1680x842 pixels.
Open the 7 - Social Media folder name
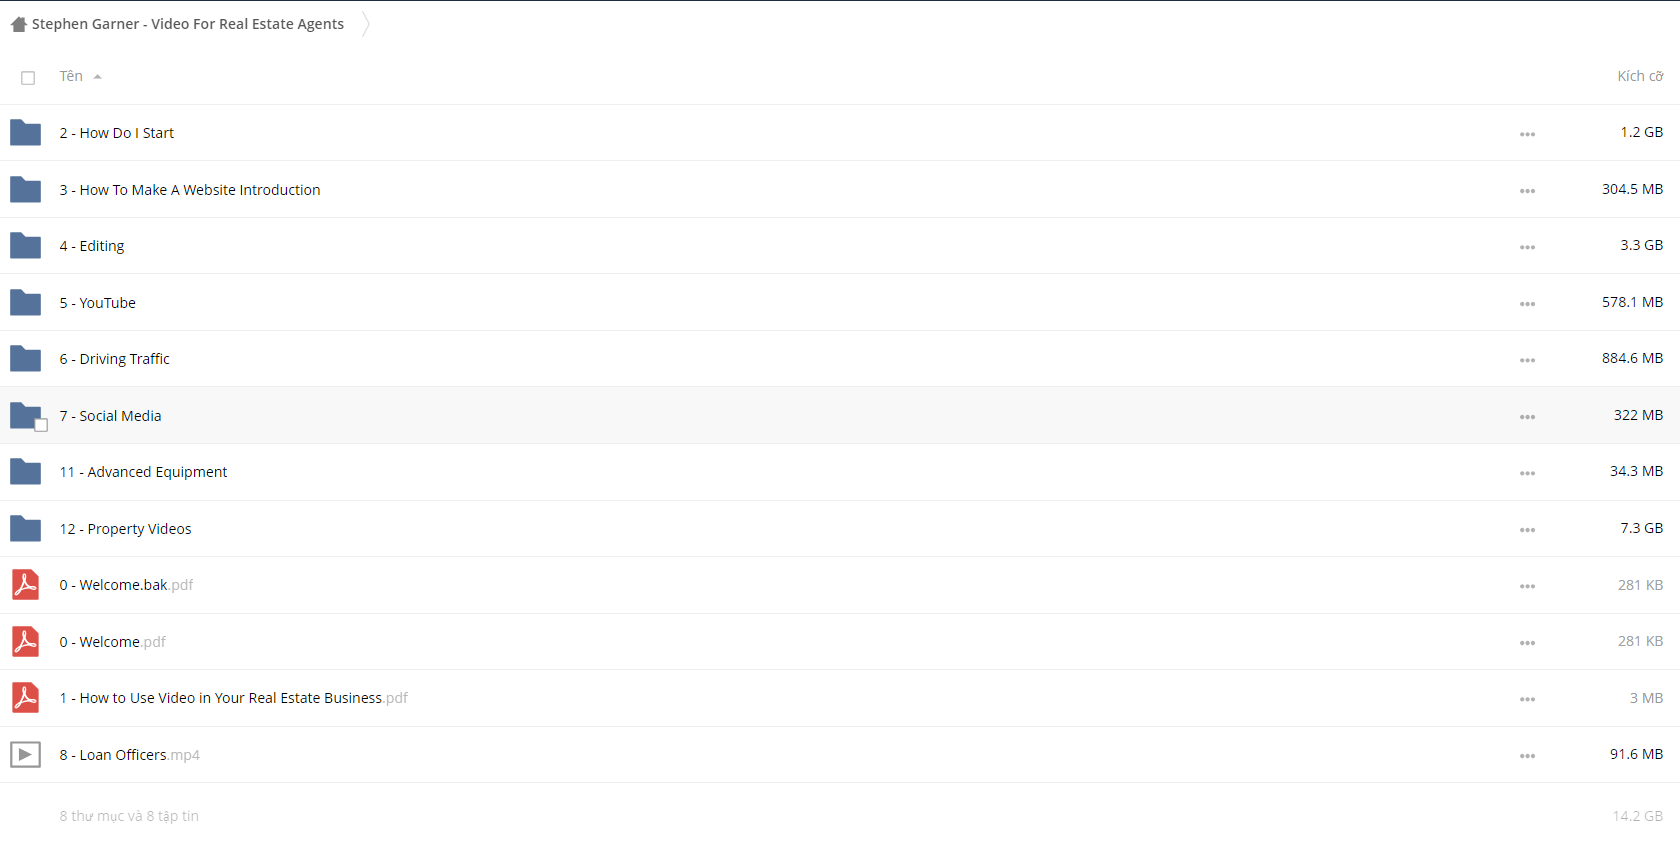[x=110, y=416]
